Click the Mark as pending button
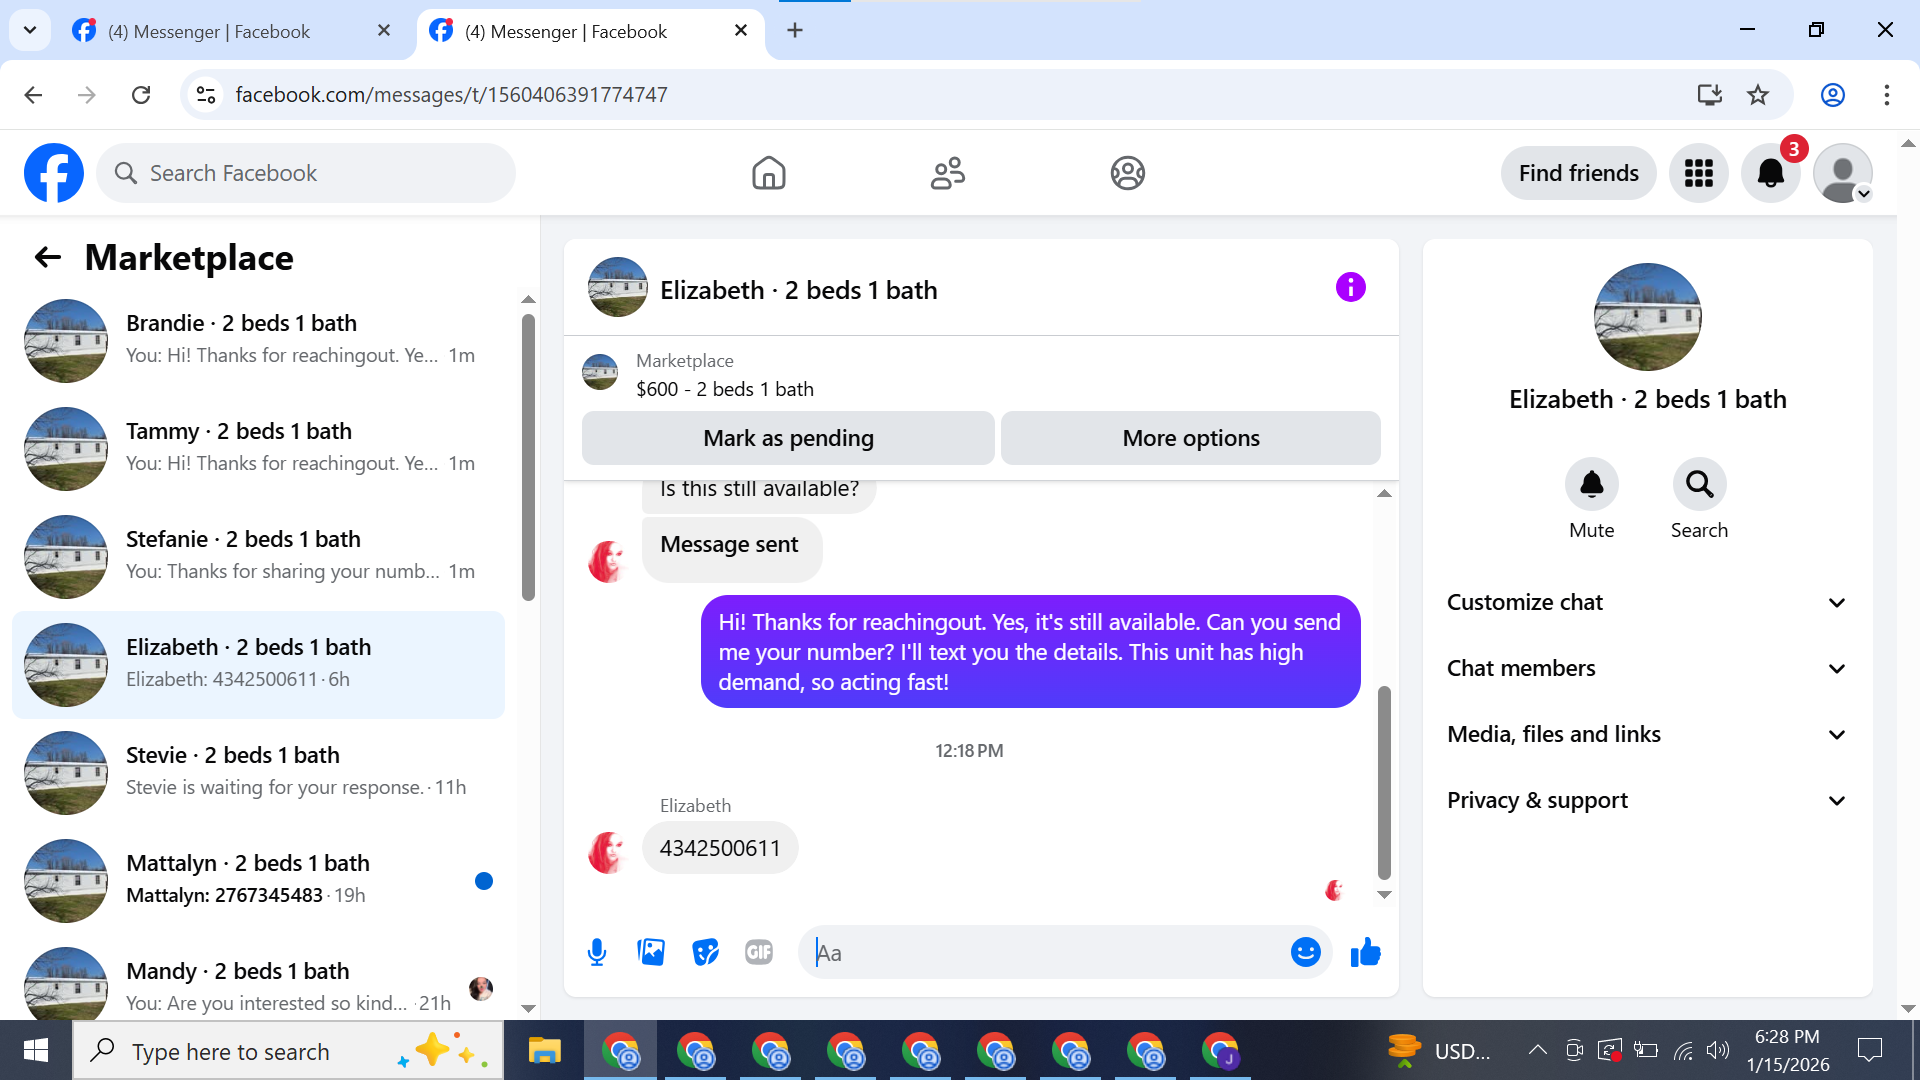 tap(788, 438)
